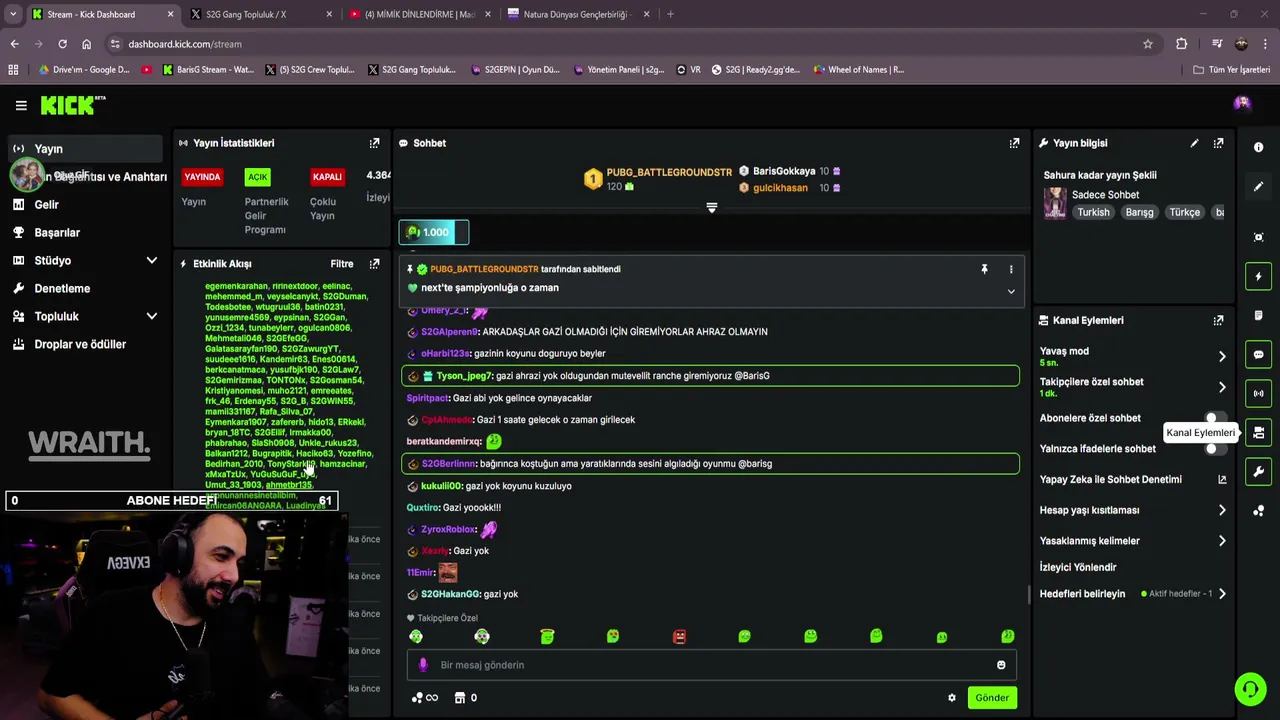
Task: Click the right sidebar chat bubble icon
Action: [1259, 354]
